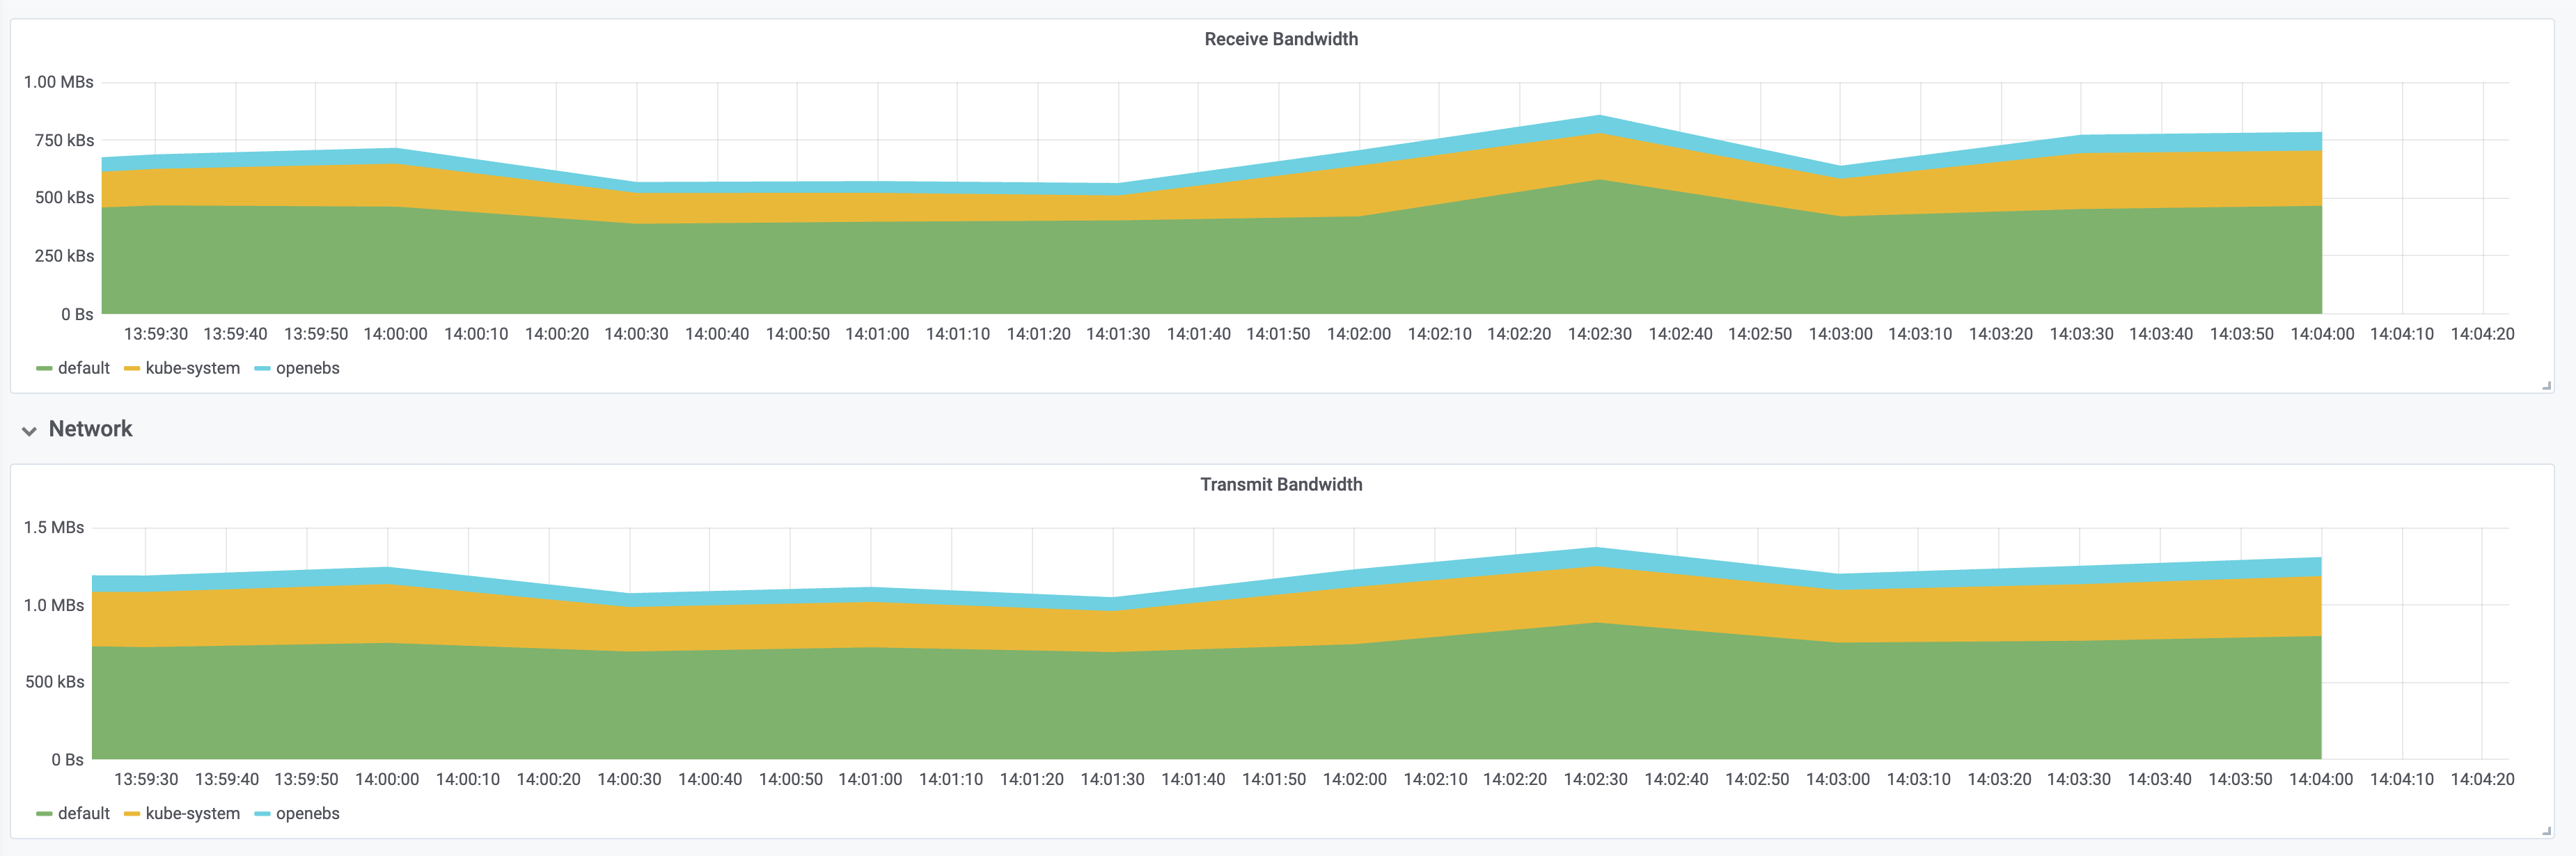Open the Transmit Bandwidth panel title menu
The height and width of the screenshot is (856, 2576).
[1280, 484]
